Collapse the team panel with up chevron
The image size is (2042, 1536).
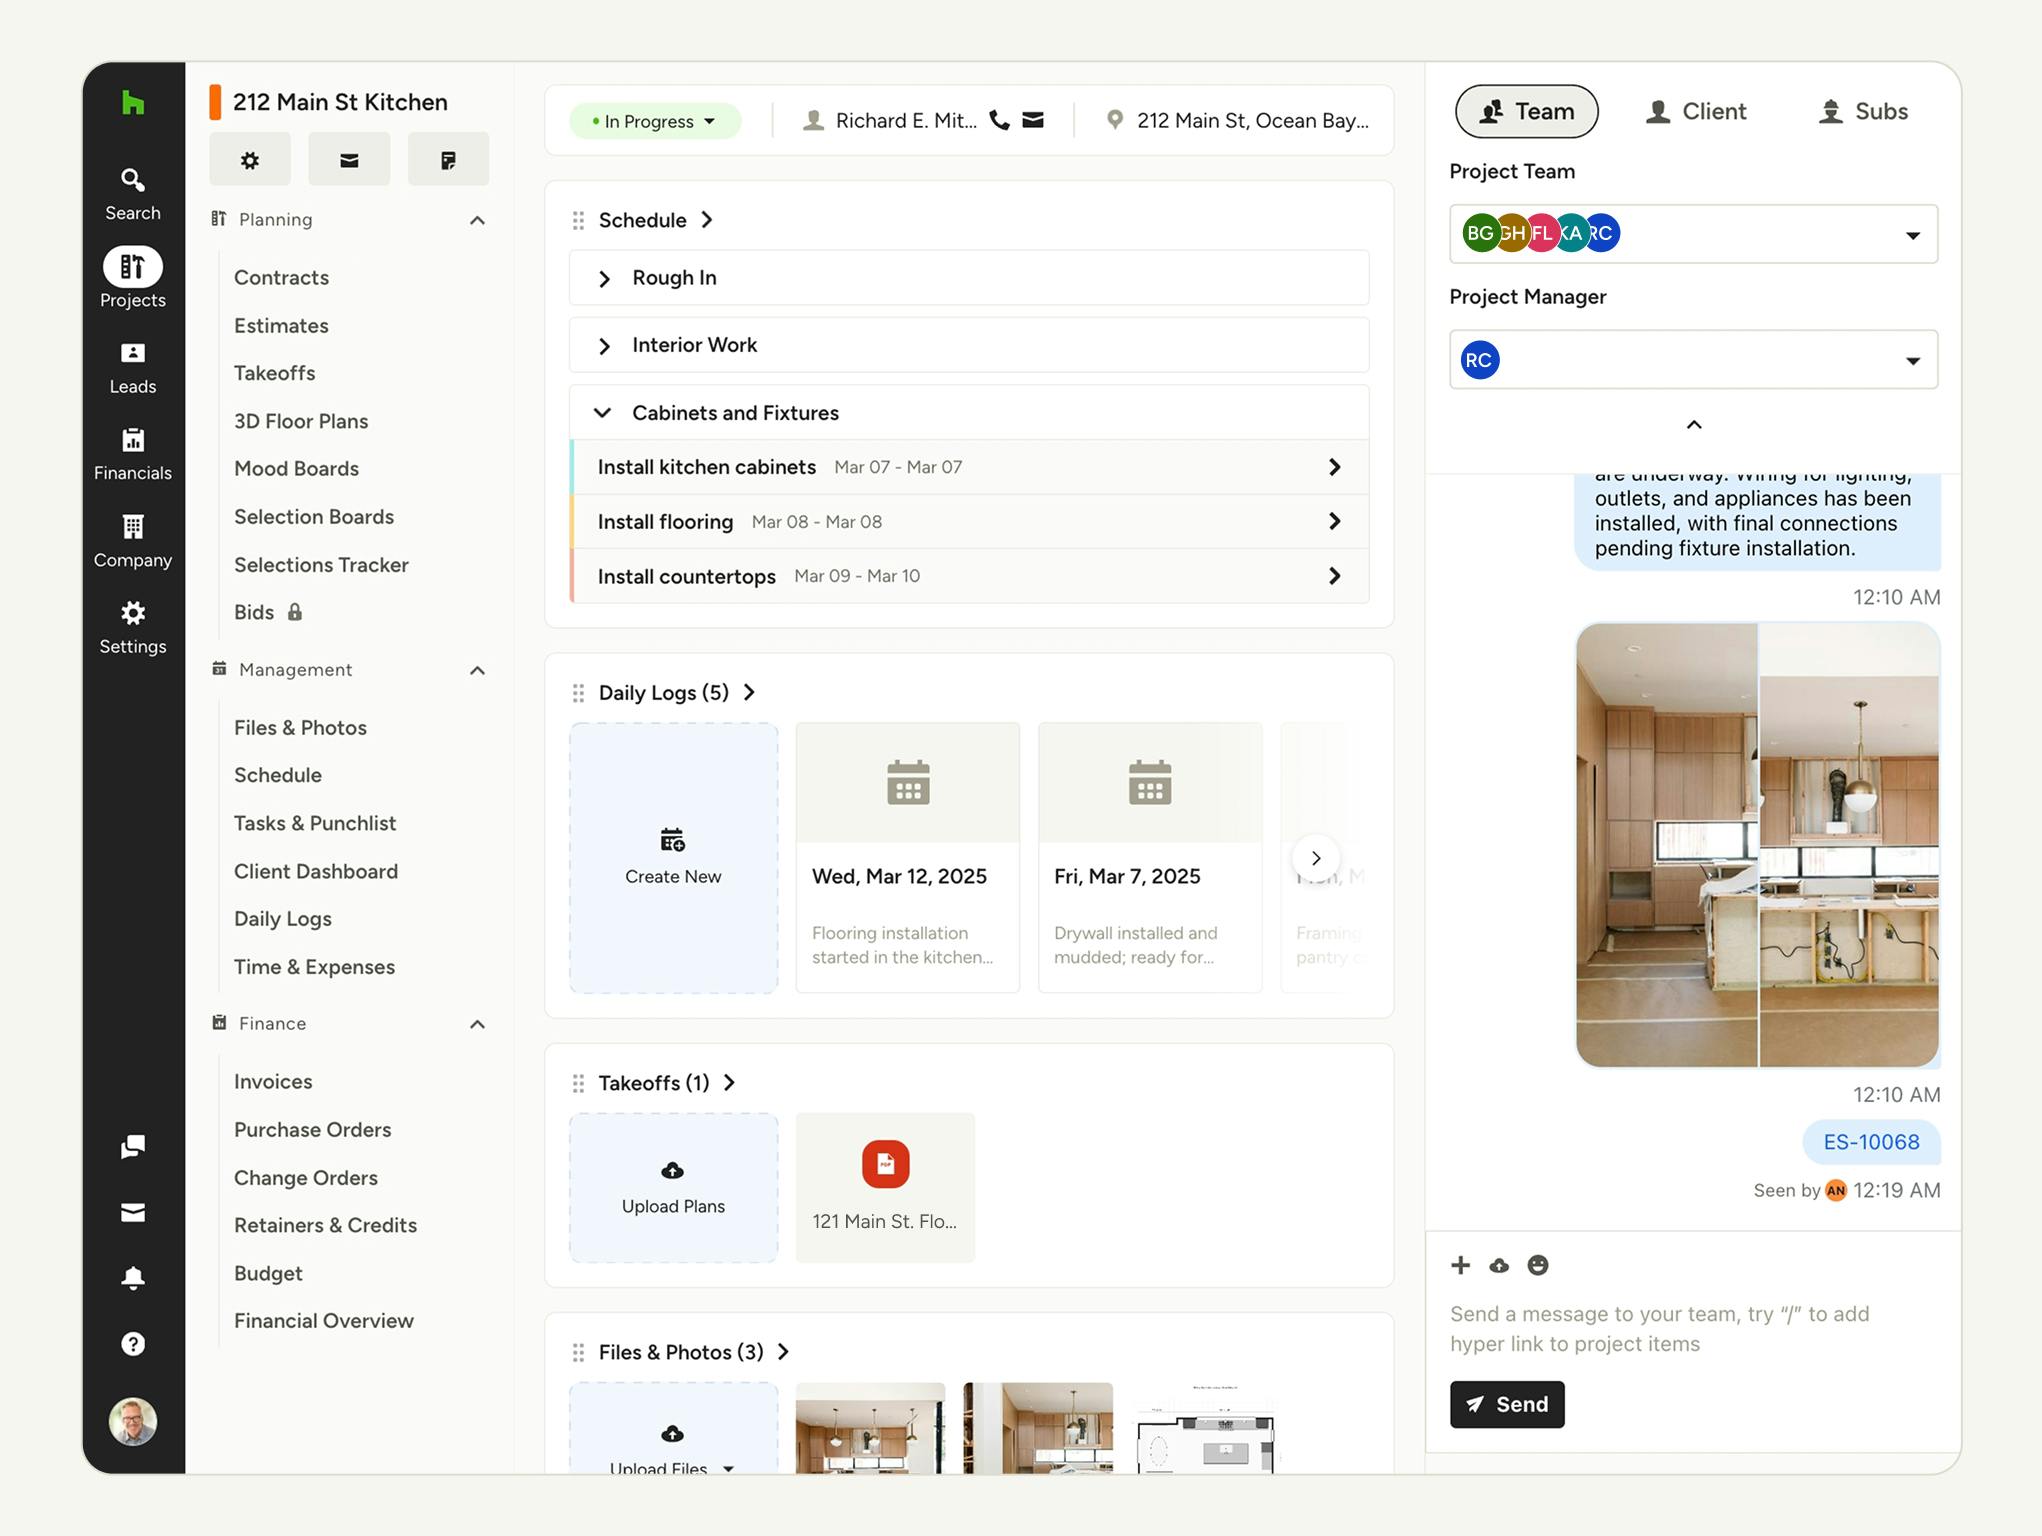pyautogui.click(x=1694, y=424)
